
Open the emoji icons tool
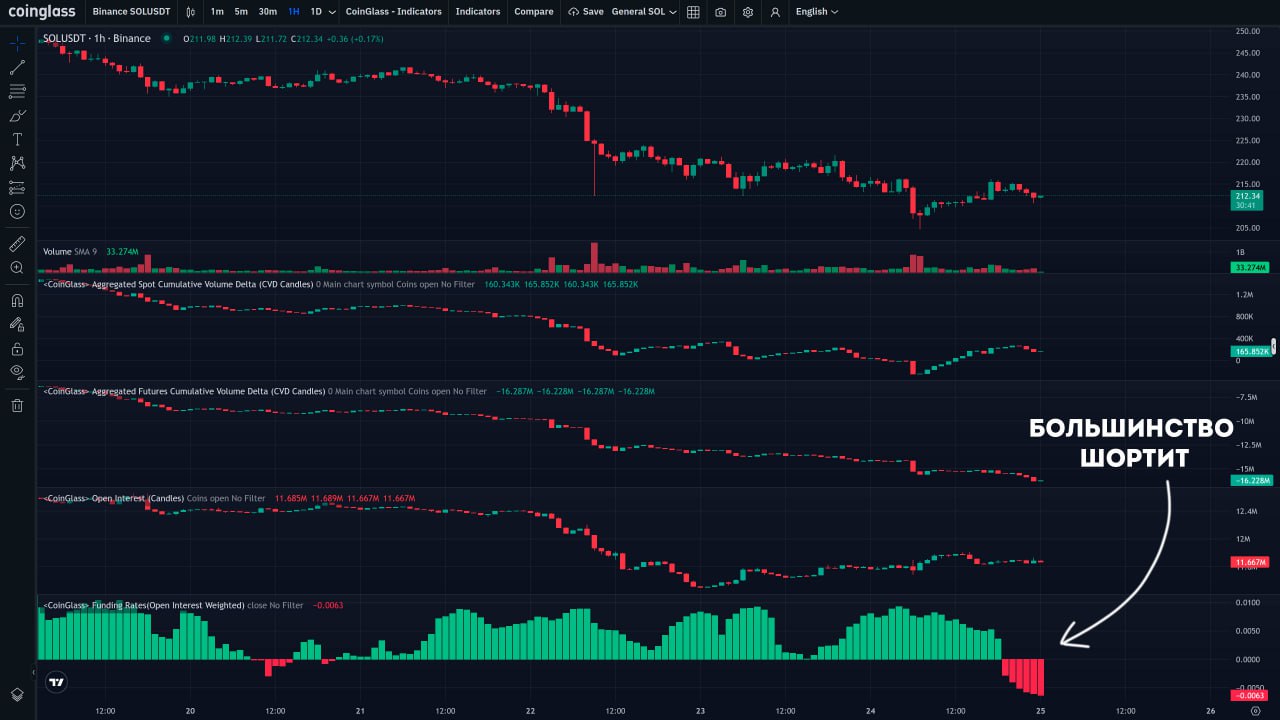click(x=17, y=212)
